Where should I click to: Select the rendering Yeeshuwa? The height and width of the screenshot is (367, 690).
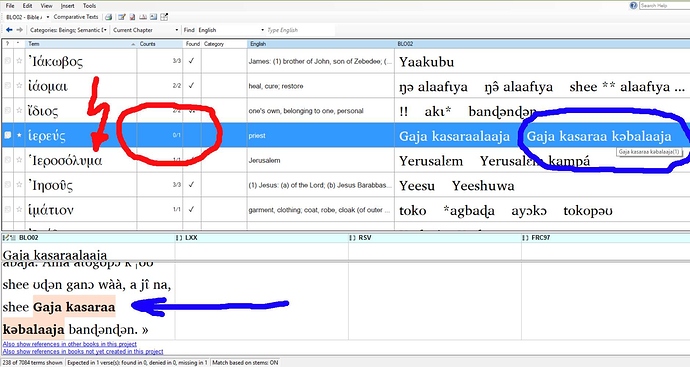483,186
